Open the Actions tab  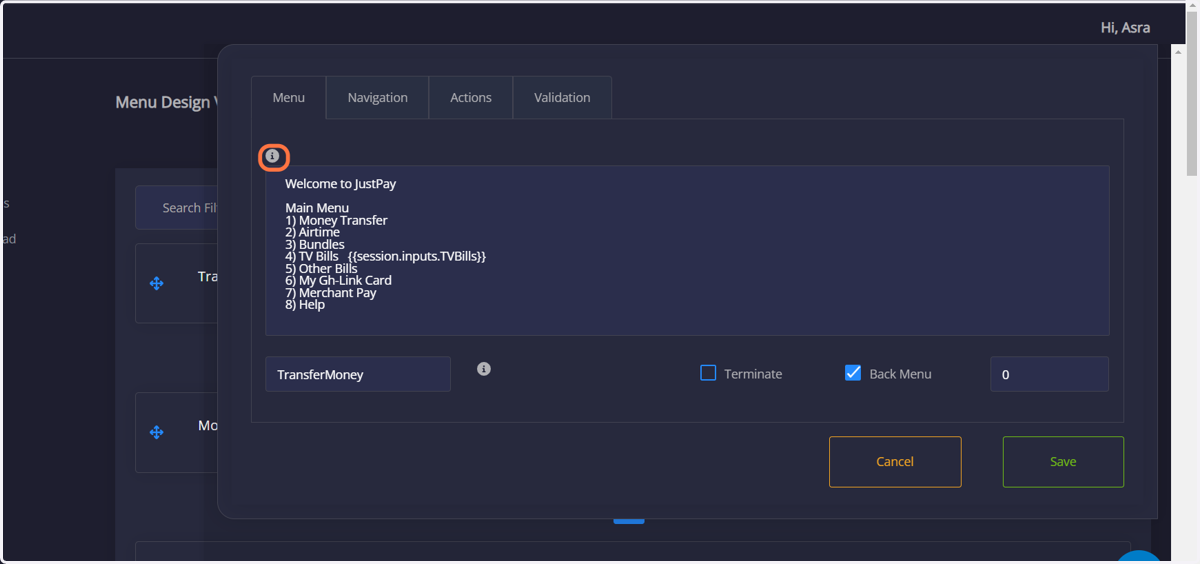tap(471, 97)
